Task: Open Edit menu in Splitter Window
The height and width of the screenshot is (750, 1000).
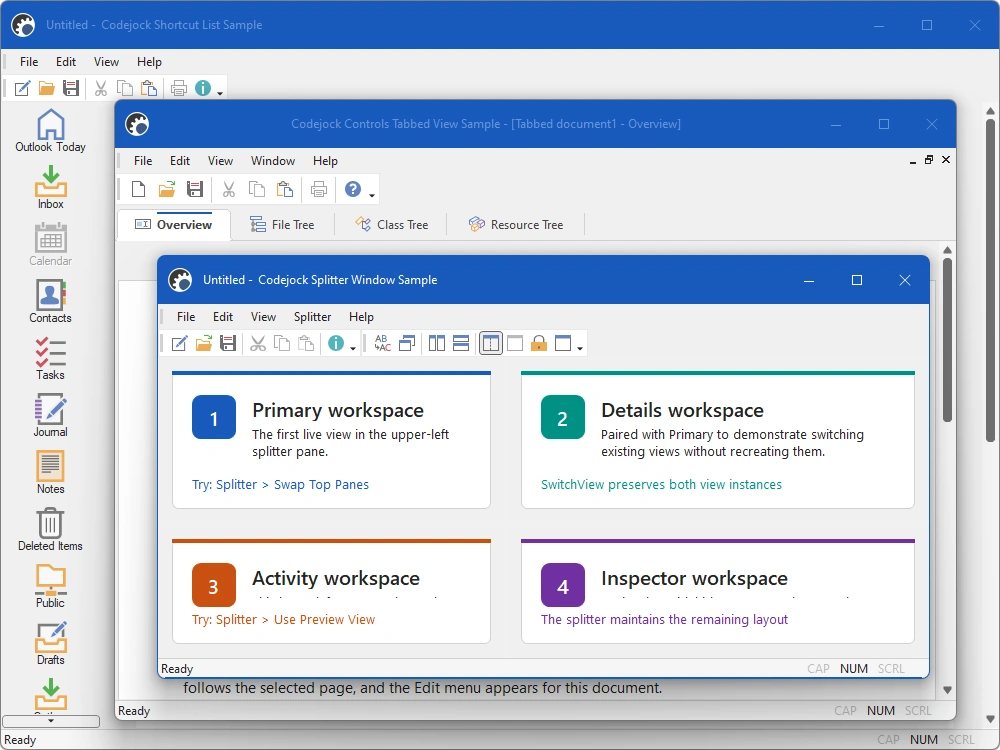Action: pyautogui.click(x=223, y=317)
